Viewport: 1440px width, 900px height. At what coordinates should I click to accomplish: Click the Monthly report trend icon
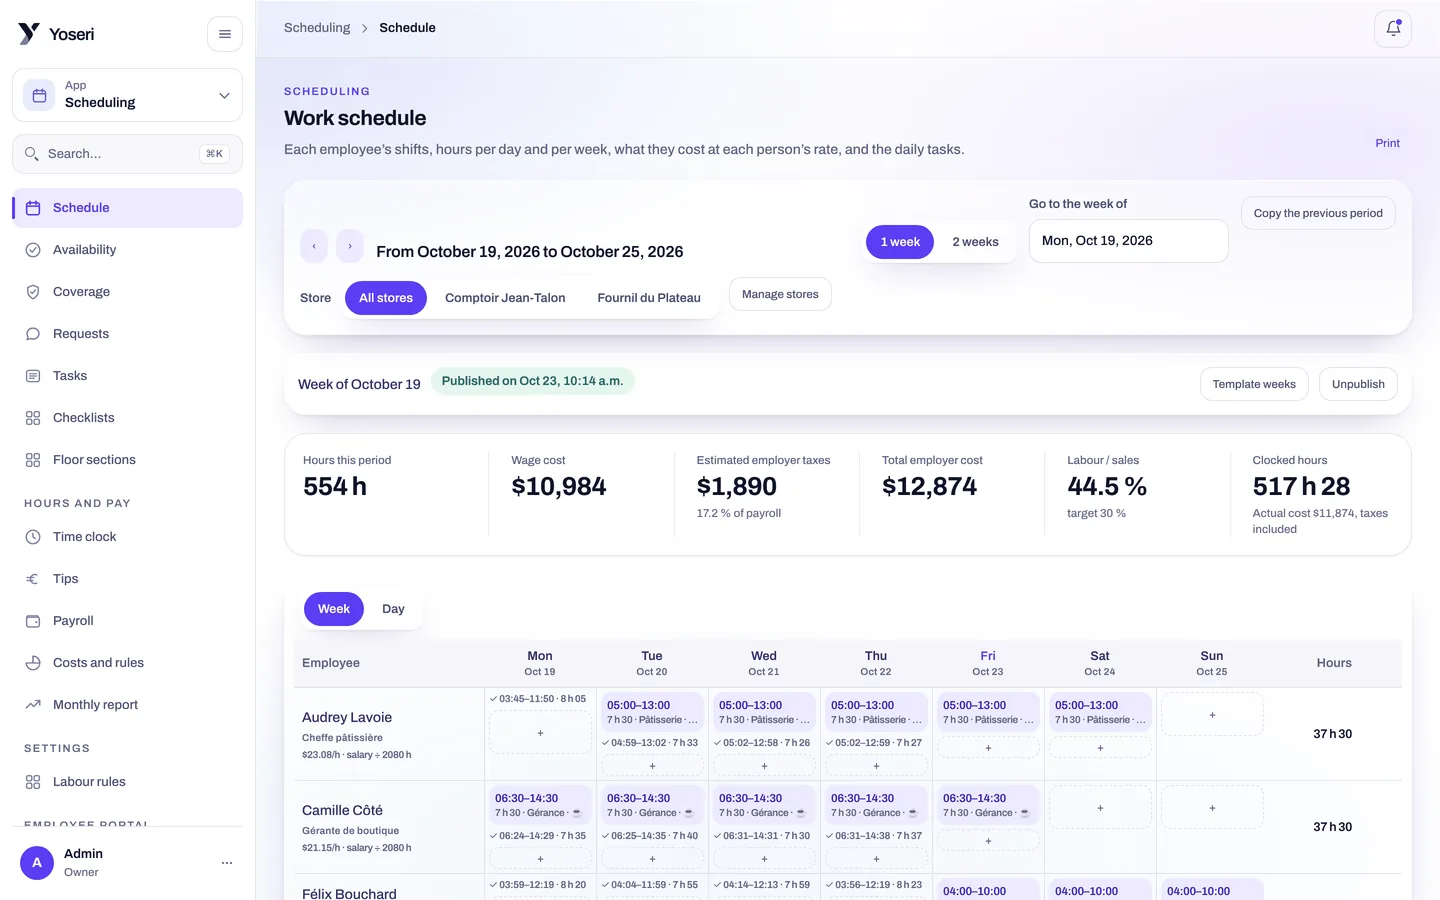coord(33,705)
